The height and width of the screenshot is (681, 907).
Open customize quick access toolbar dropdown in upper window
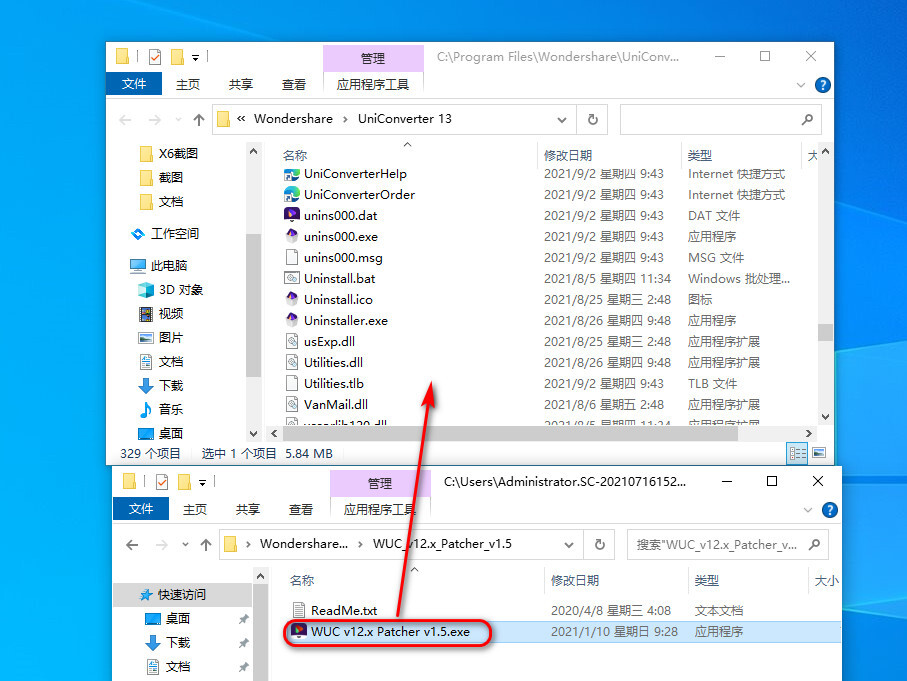pos(196,57)
